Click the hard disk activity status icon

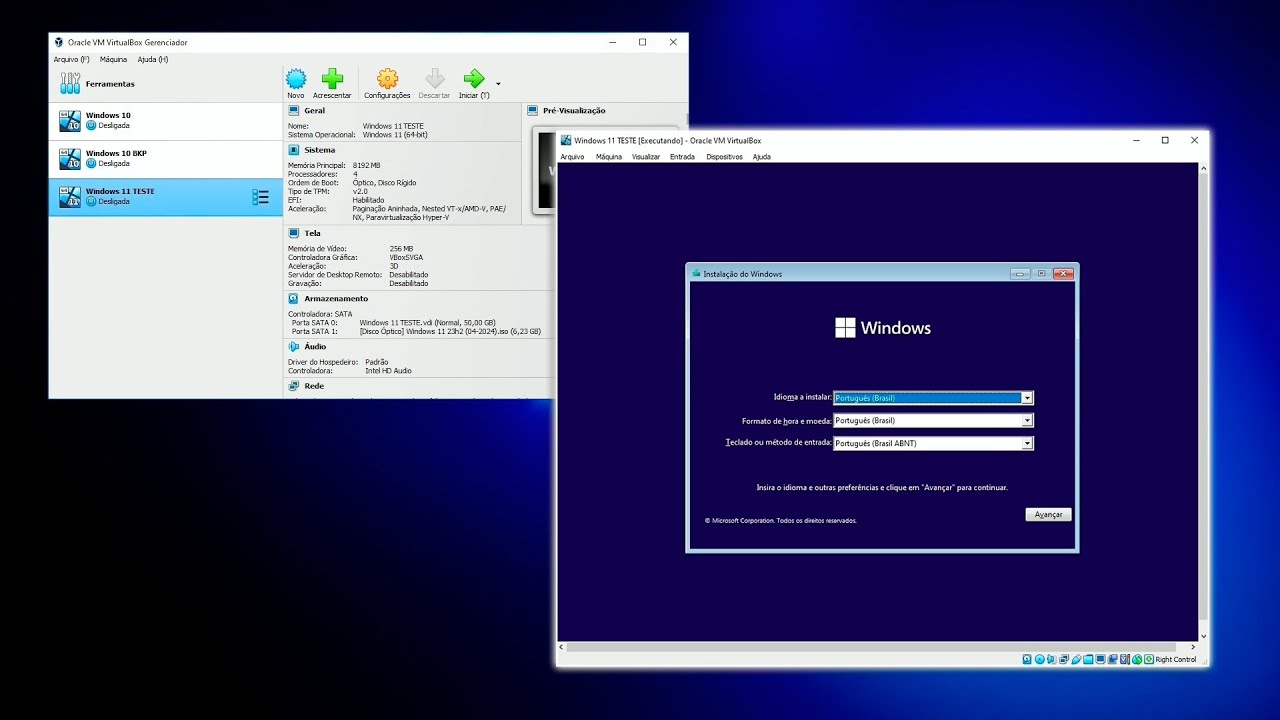tap(1027, 659)
